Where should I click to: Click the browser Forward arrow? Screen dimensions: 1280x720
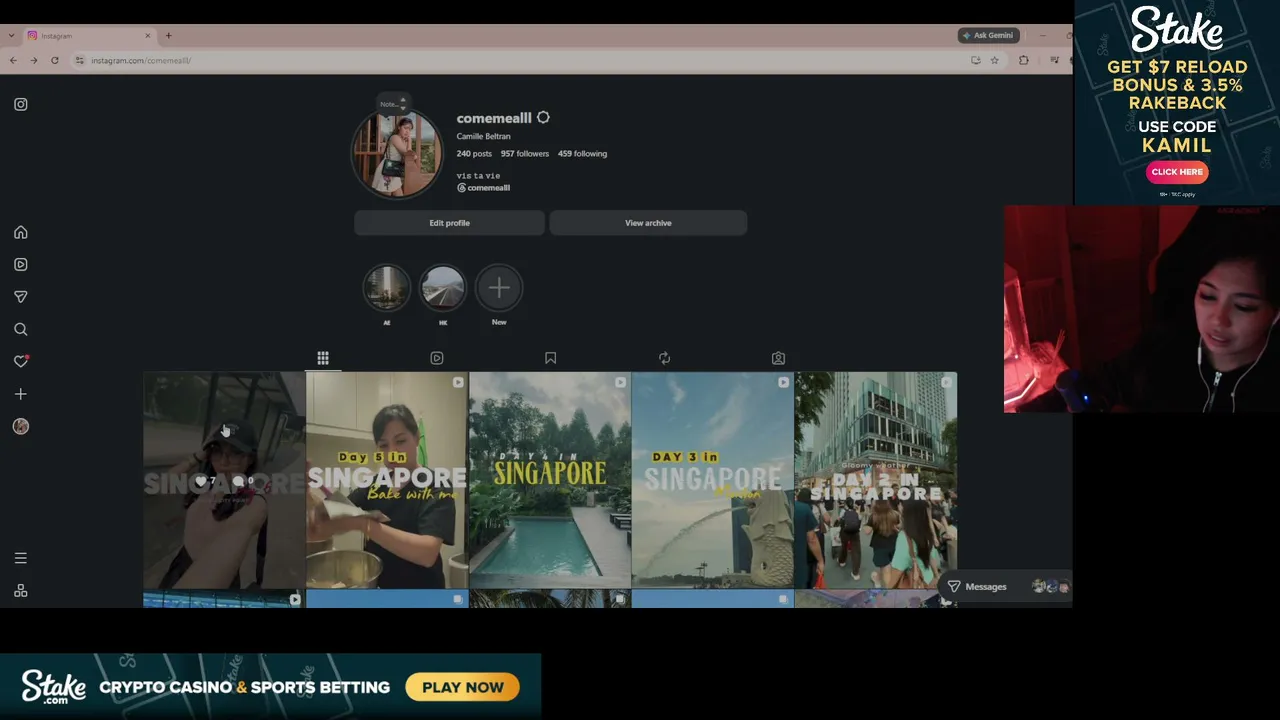[x=34, y=60]
